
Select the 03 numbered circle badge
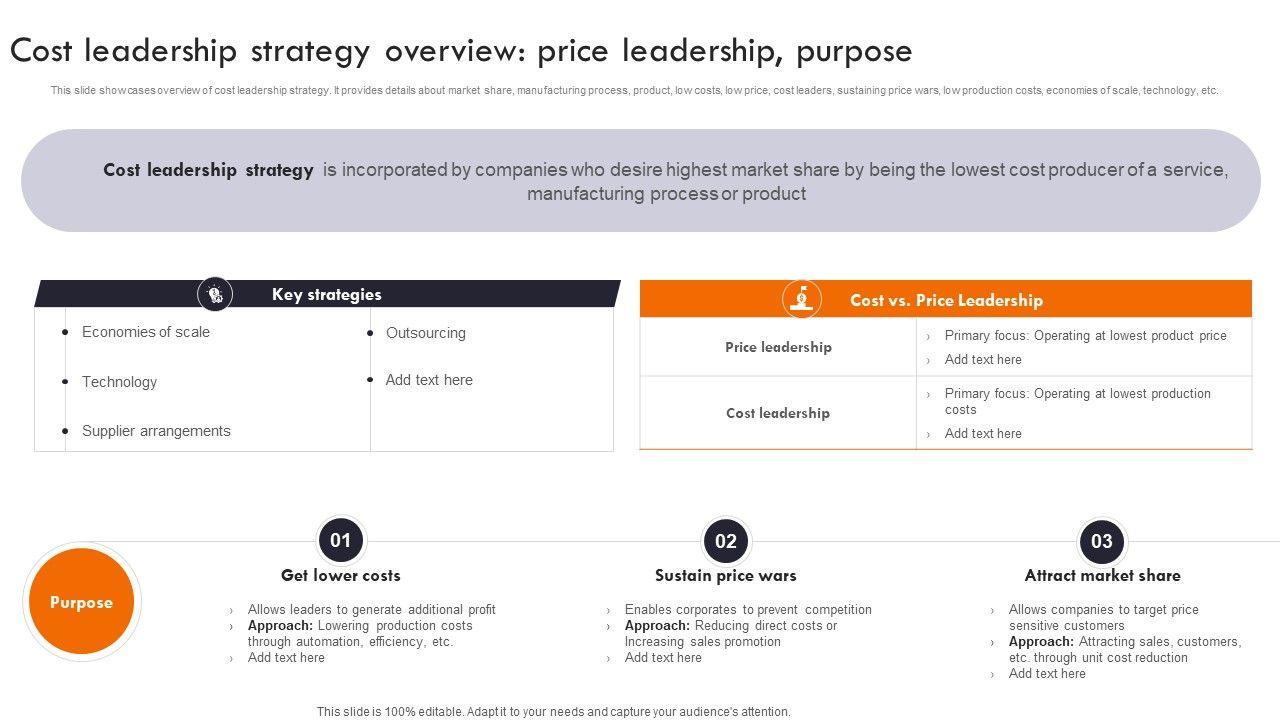coord(1101,542)
